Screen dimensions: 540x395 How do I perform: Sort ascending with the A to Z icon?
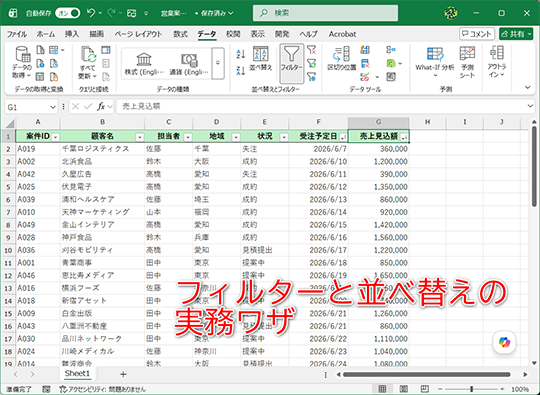click(x=240, y=54)
